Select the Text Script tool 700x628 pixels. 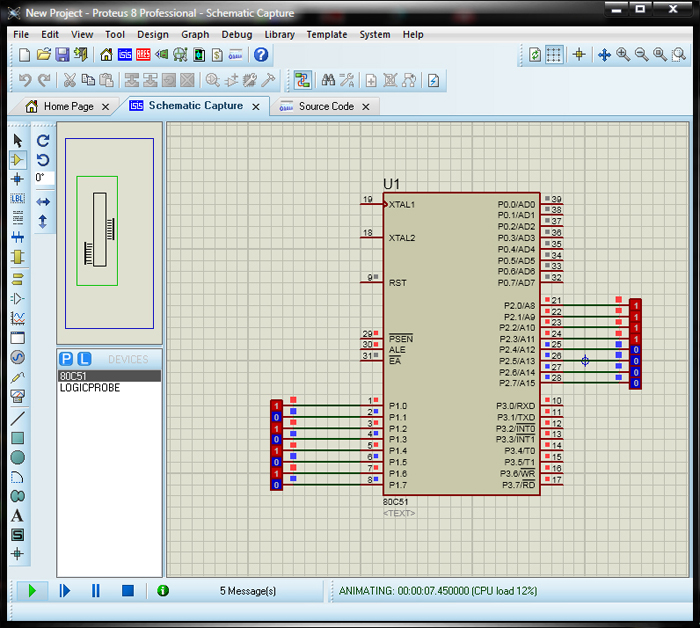click(17, 218)
